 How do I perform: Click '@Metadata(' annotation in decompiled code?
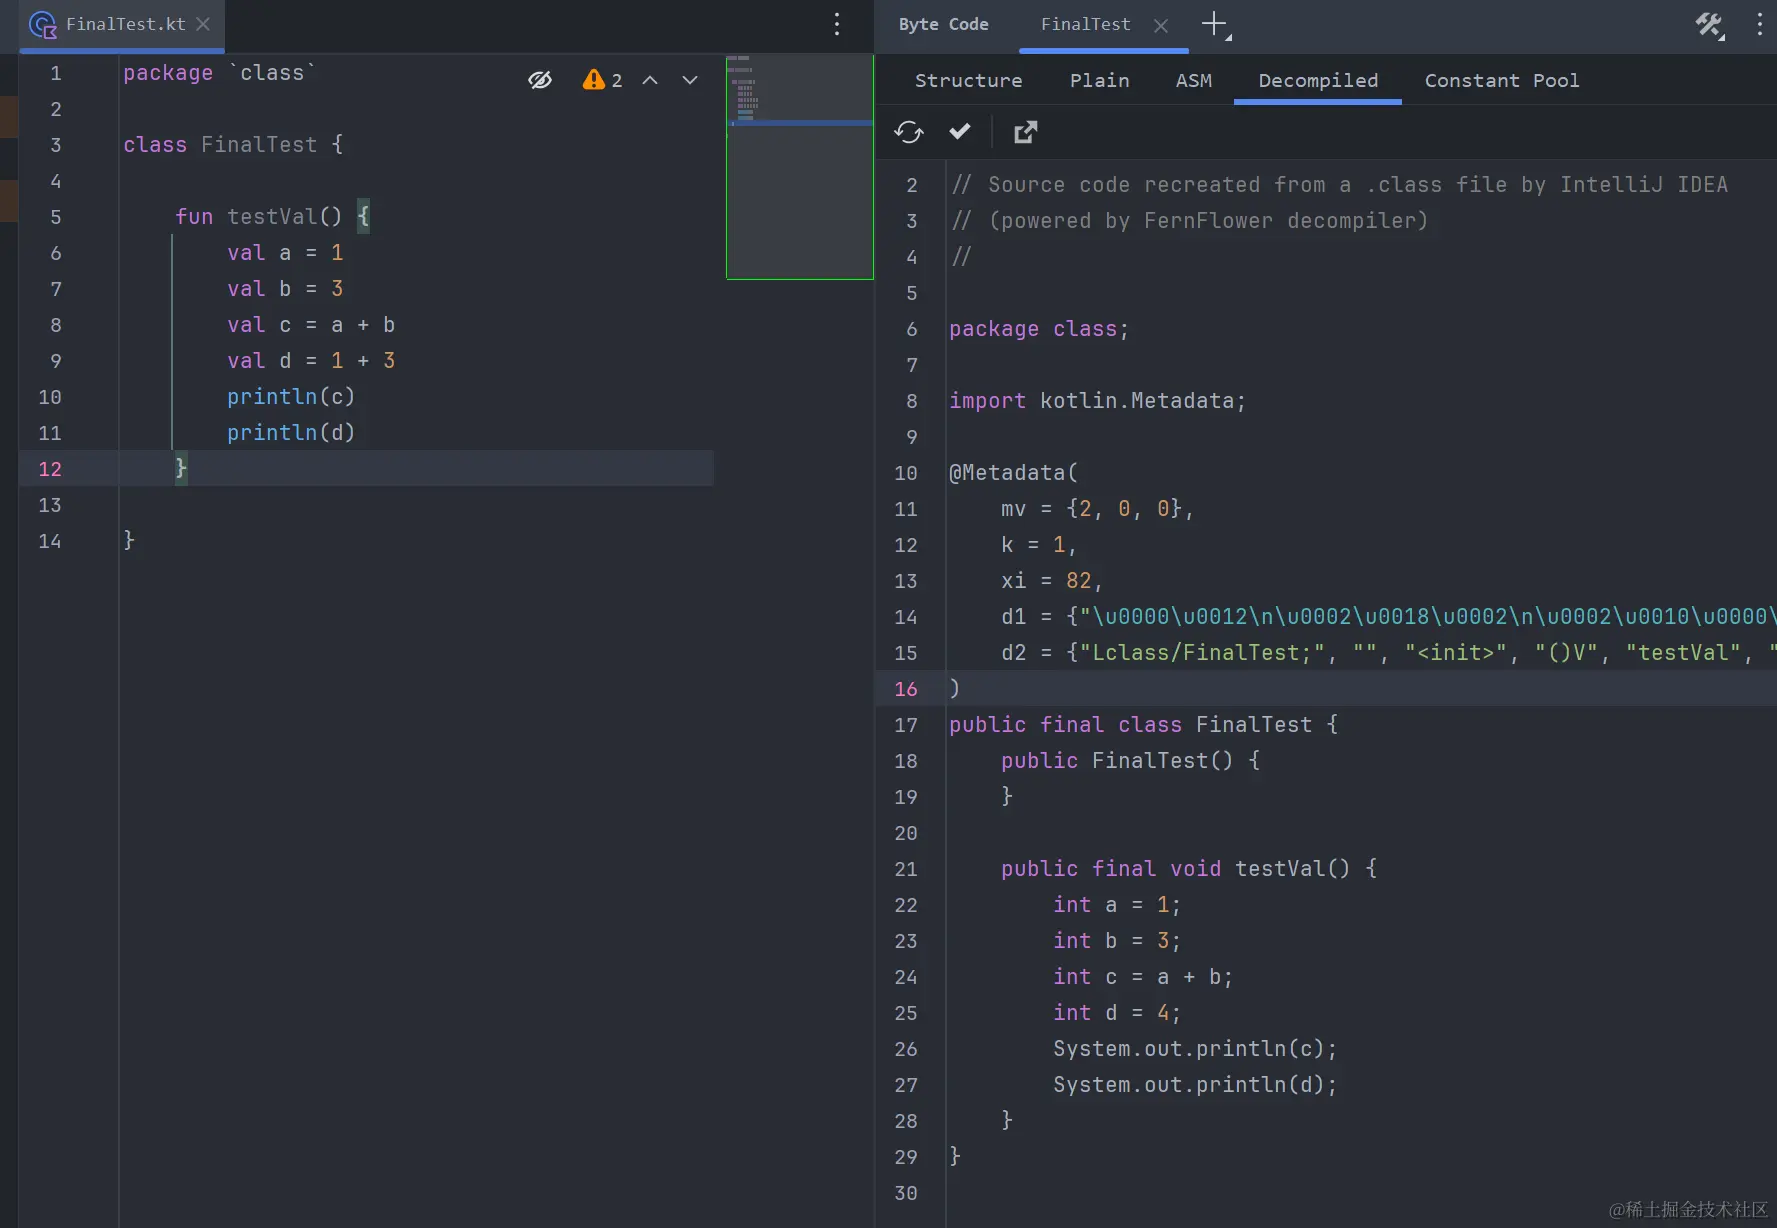1014,473
